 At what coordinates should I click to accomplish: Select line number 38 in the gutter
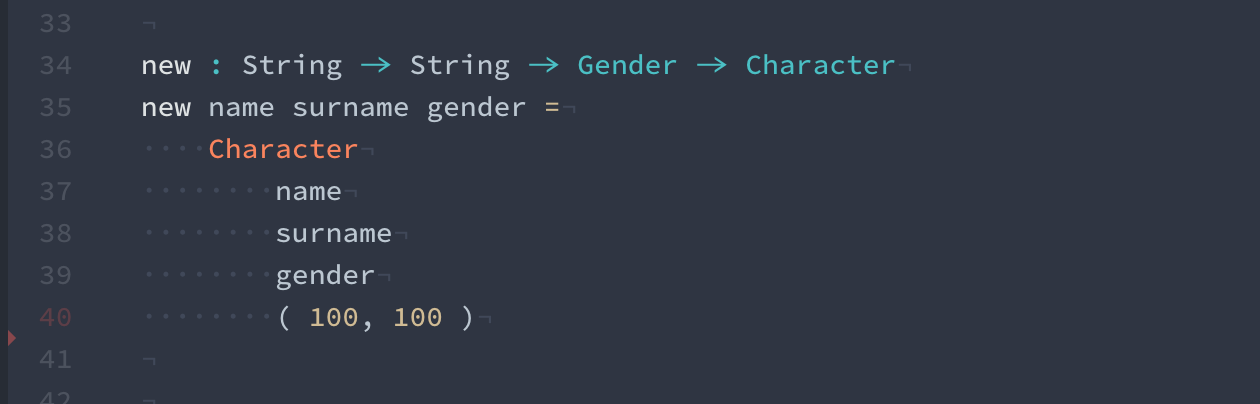[55, 234]
